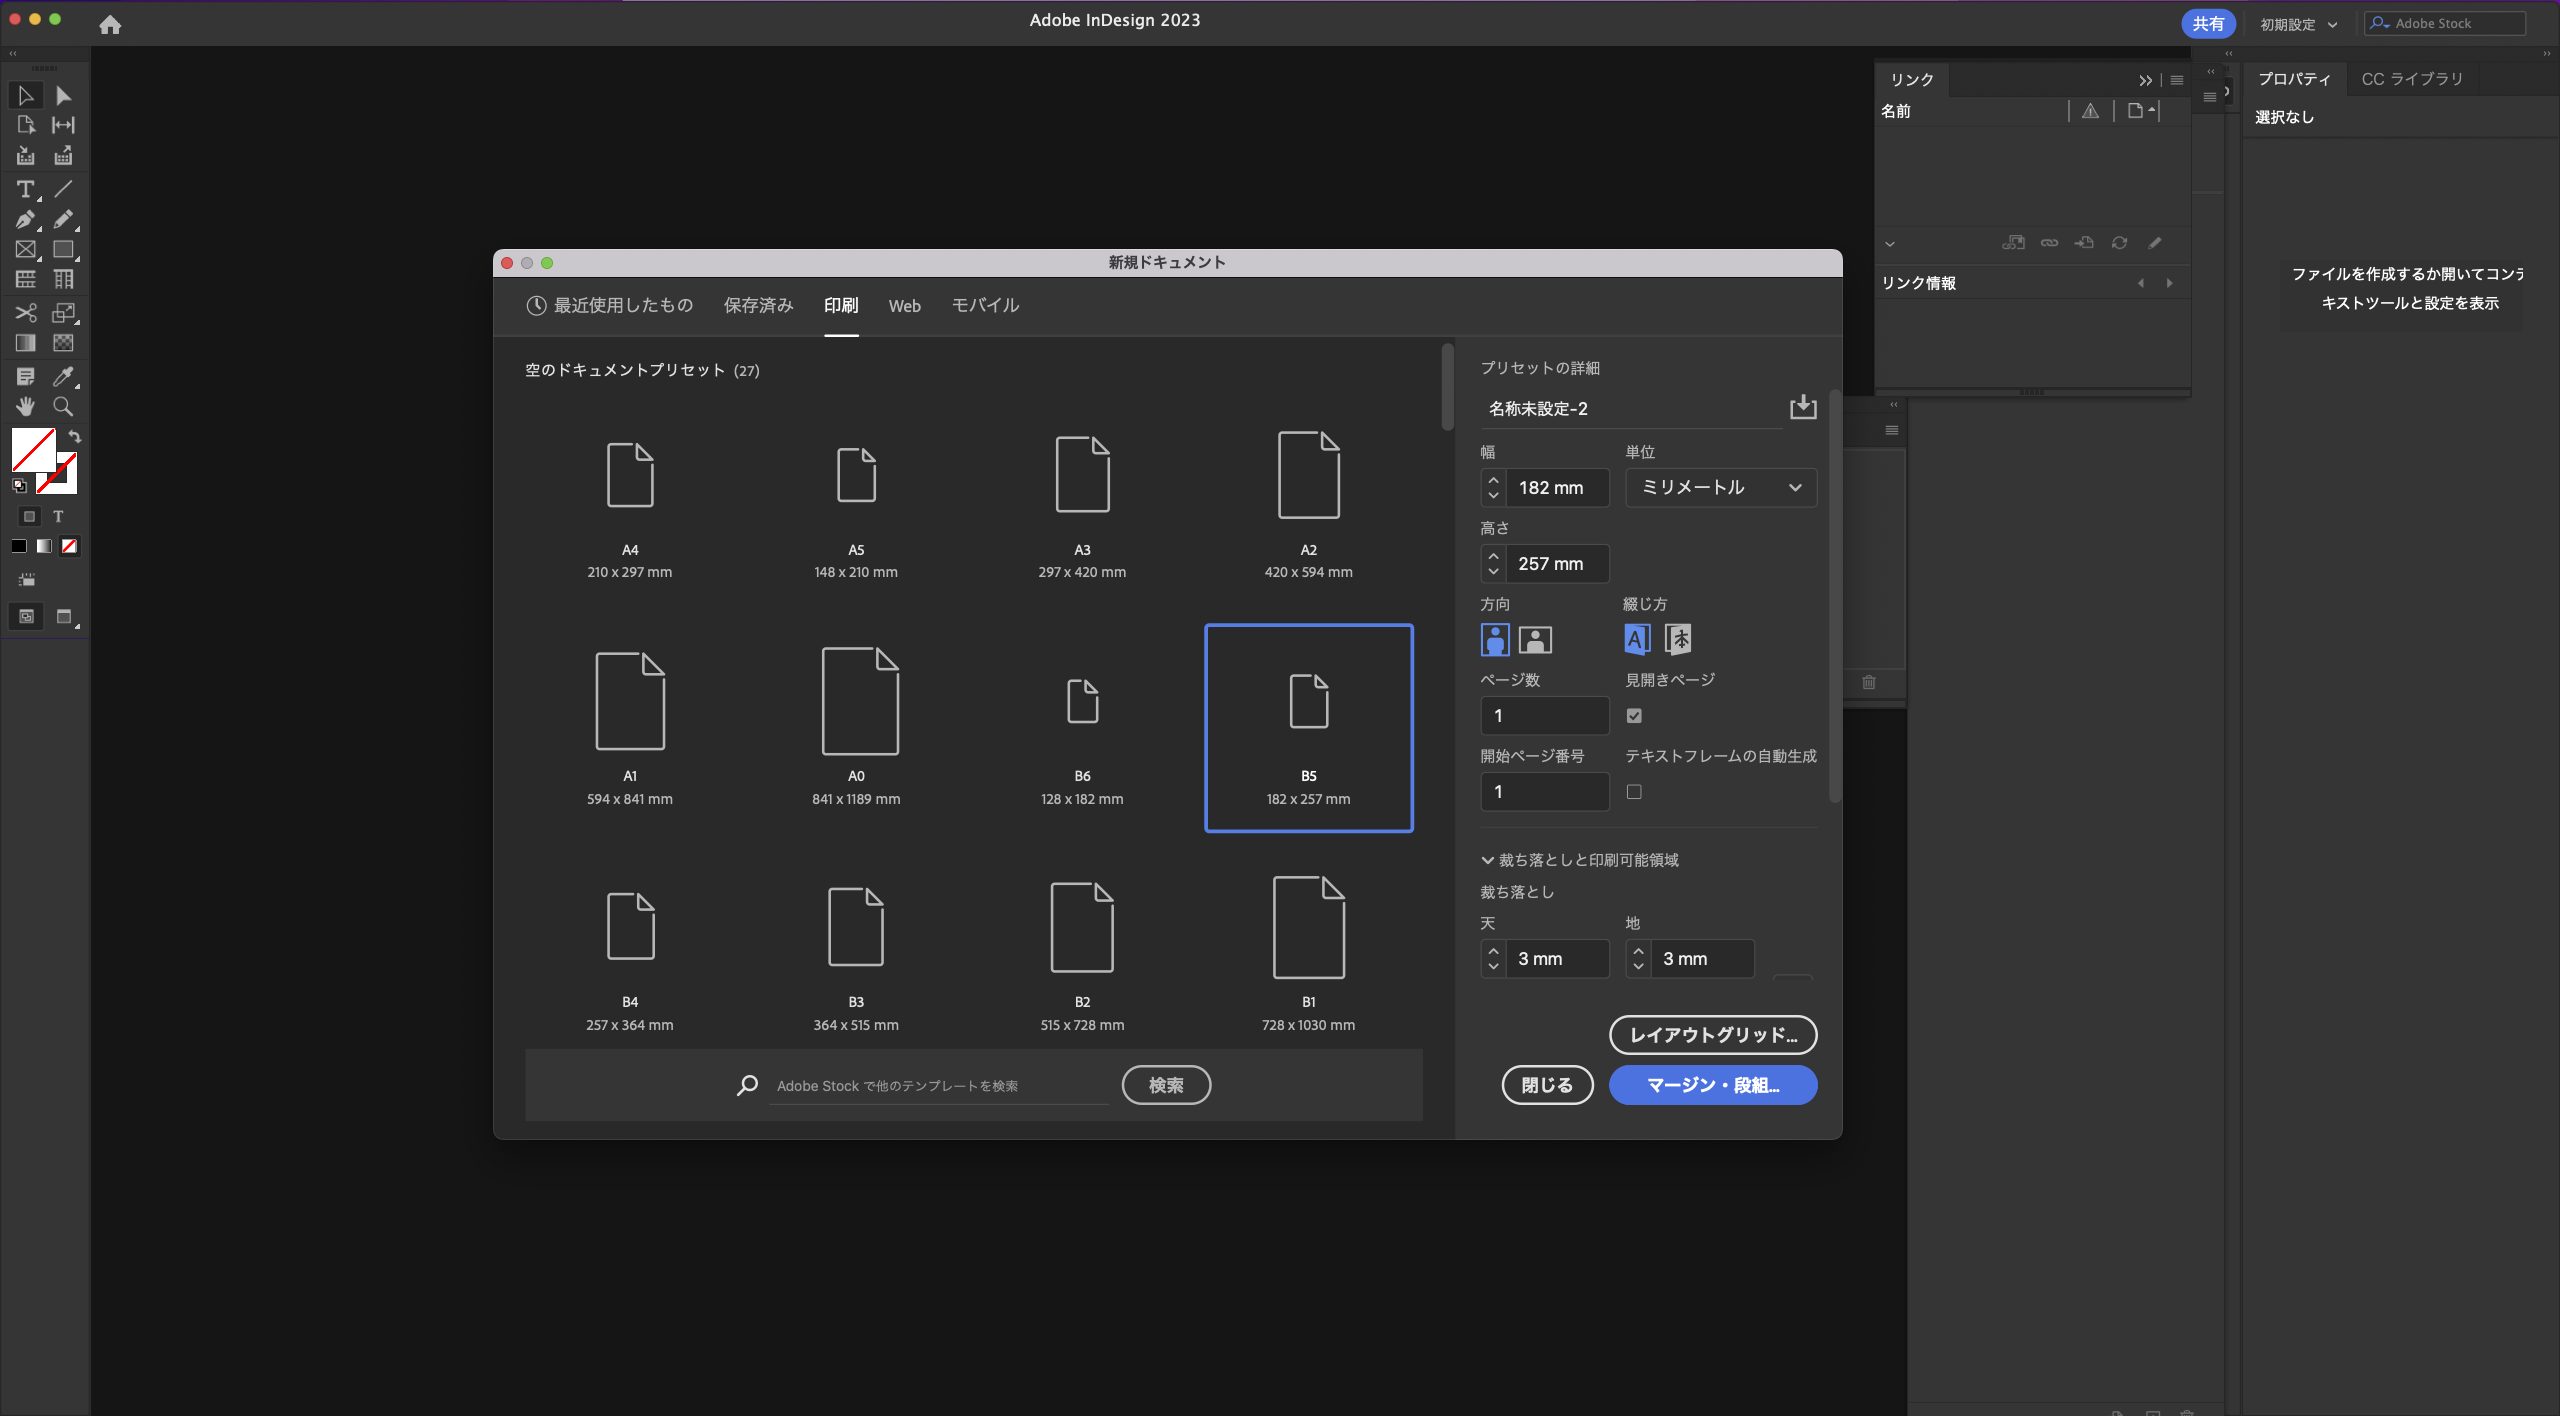Open the 最近使用したもの tab

[x=610, y=305]
